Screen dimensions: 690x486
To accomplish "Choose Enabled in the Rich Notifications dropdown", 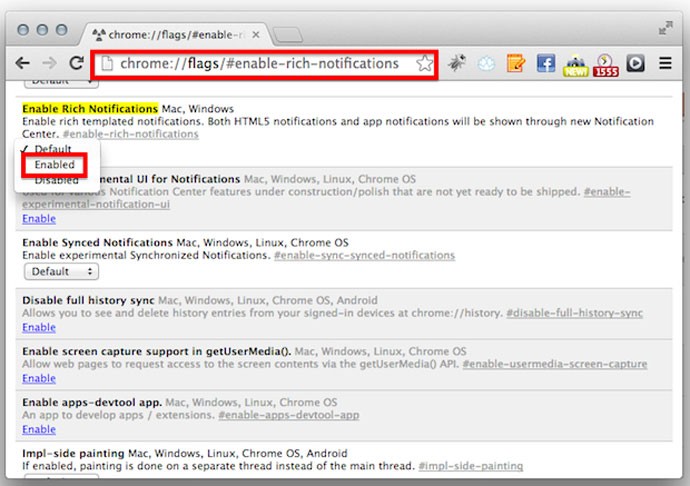I will tap(54, 164).
